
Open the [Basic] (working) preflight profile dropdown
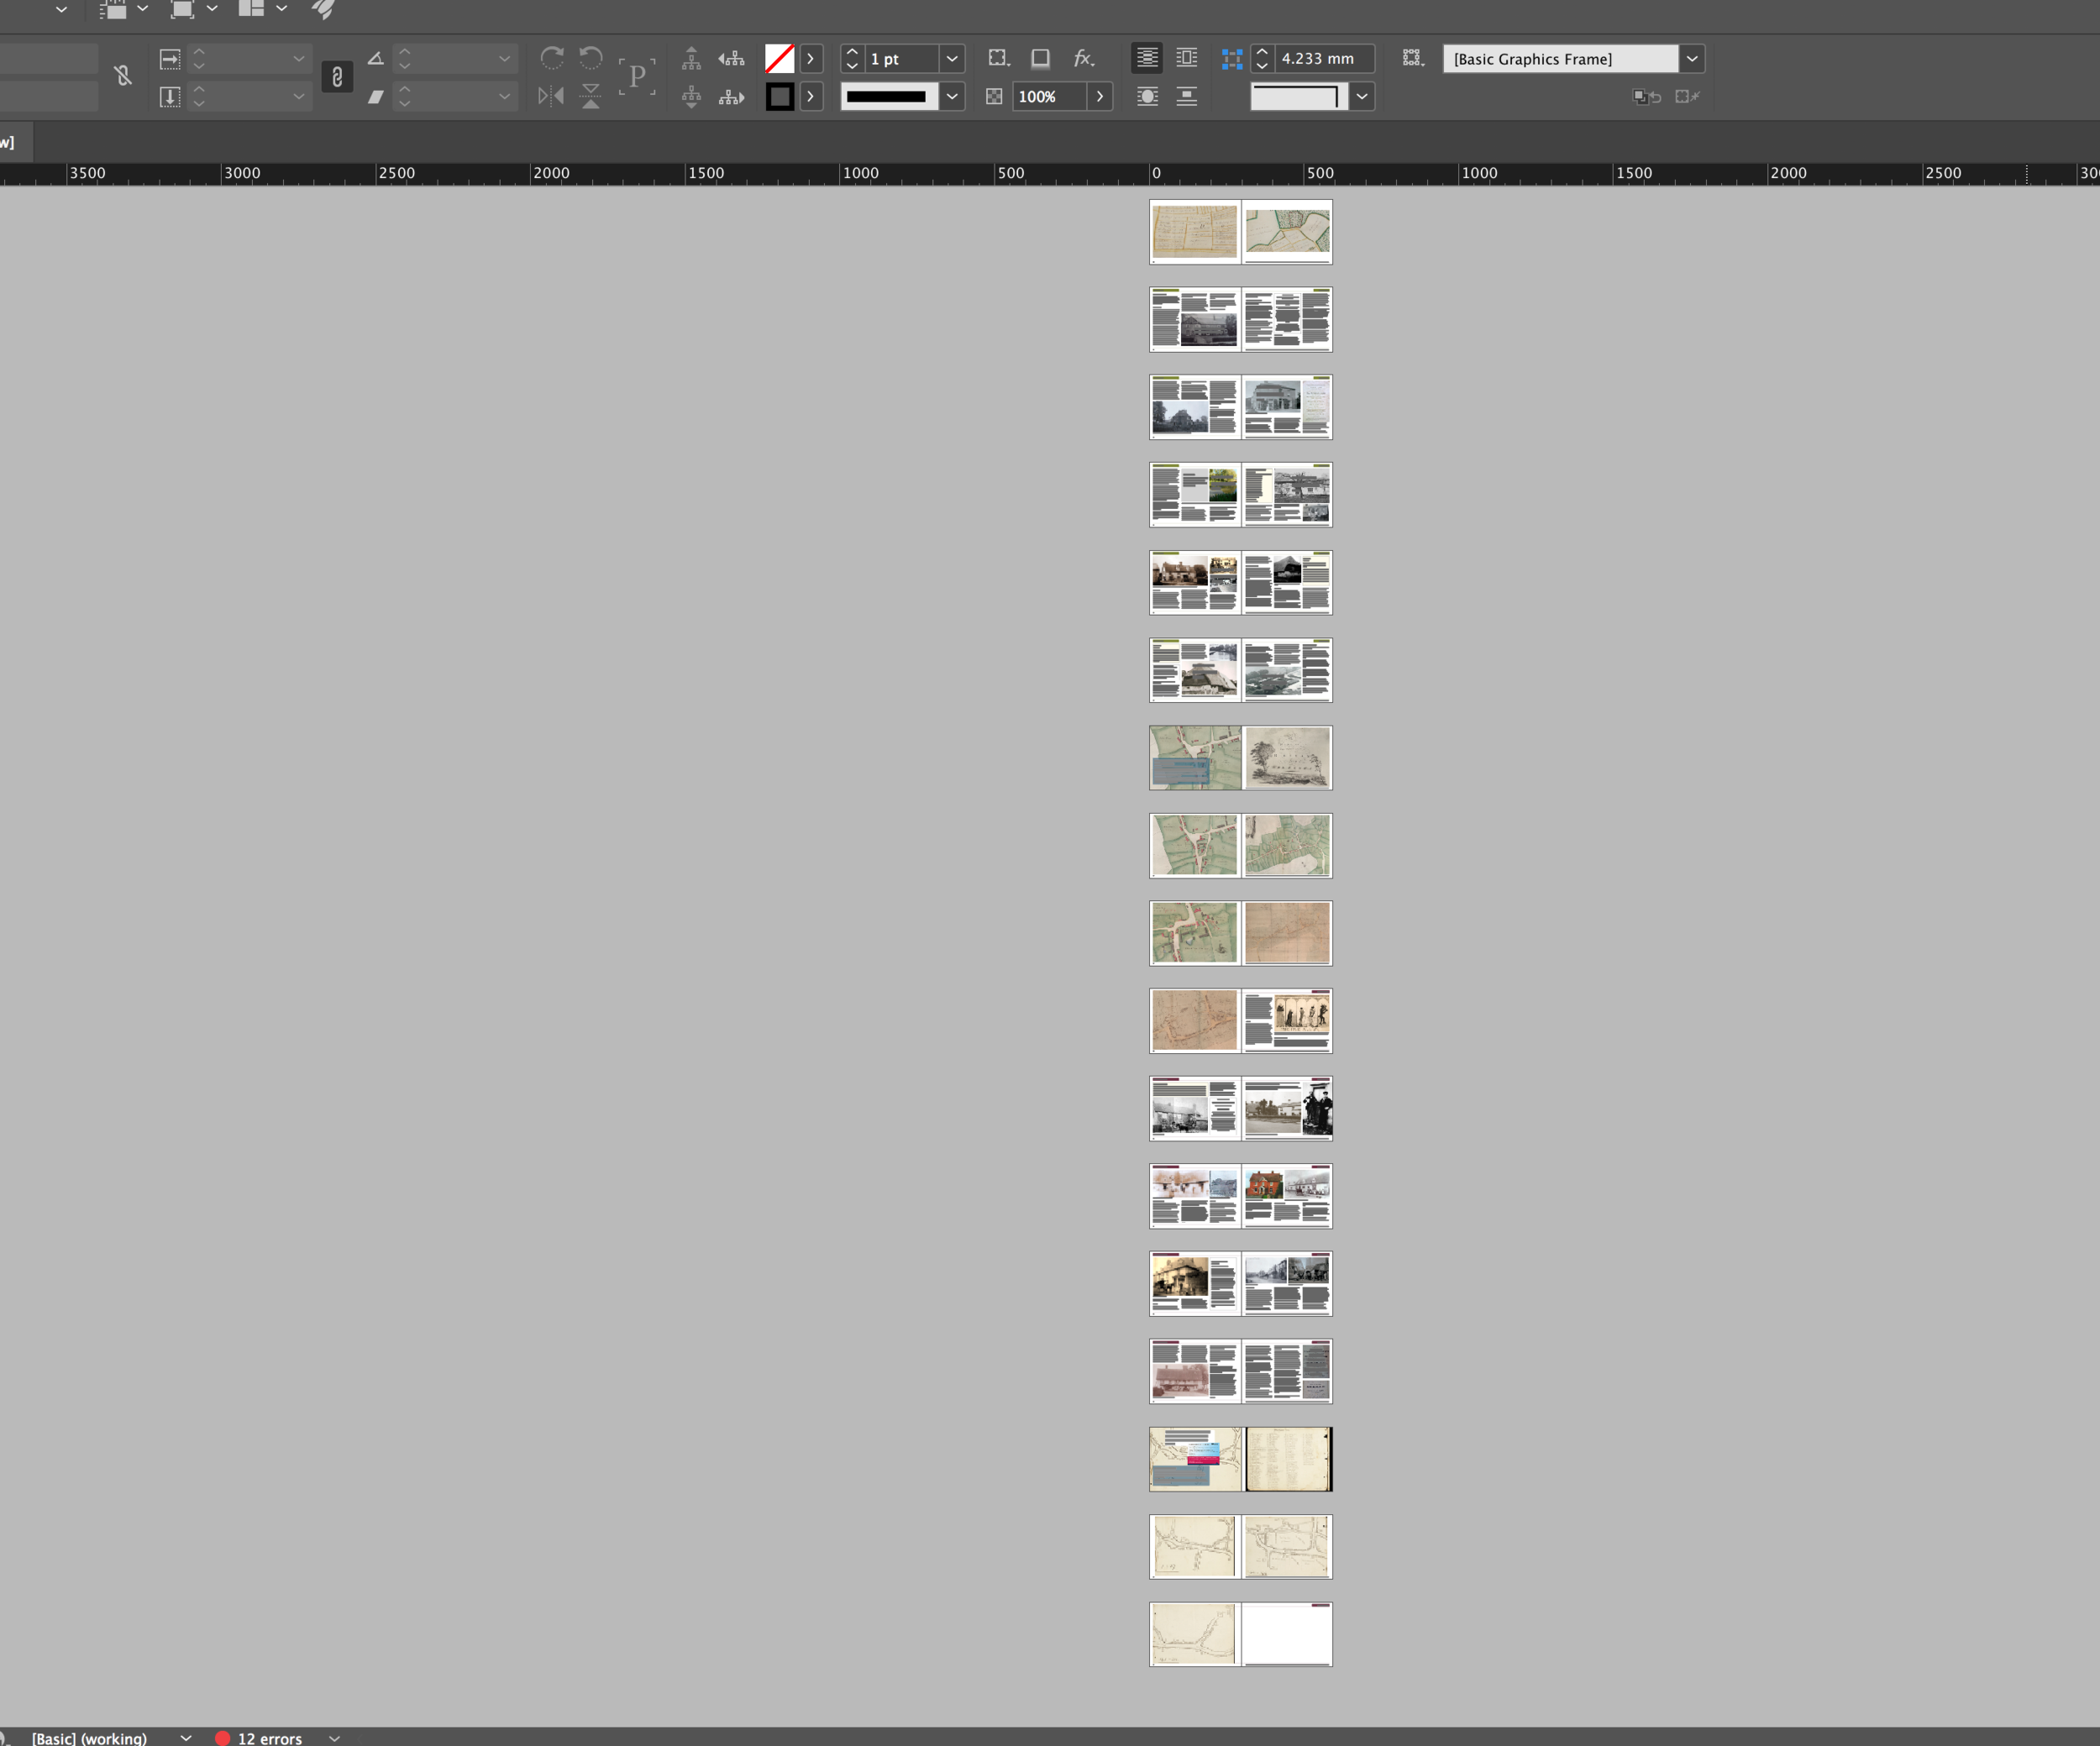pyautogui.click(x=186, y=1738)
